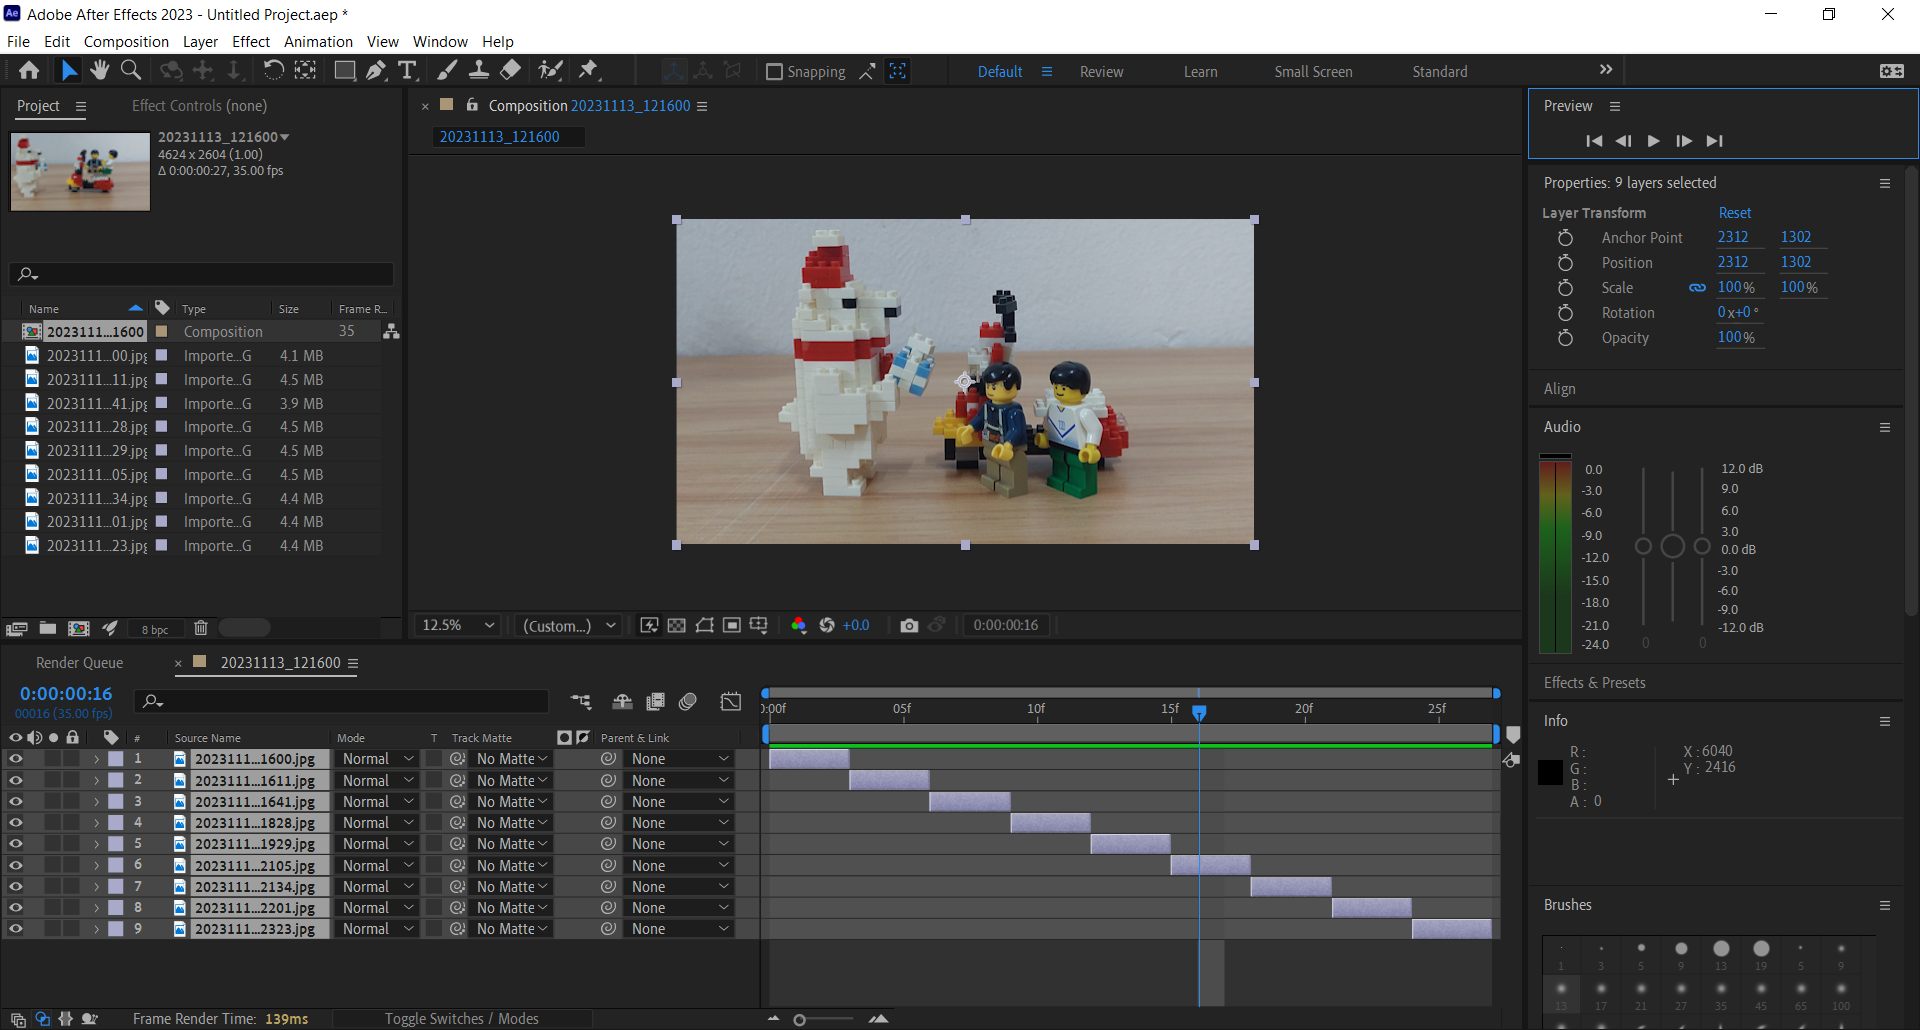Open the Effect menu
1920x1030 pixels.
tap(251, 42)
